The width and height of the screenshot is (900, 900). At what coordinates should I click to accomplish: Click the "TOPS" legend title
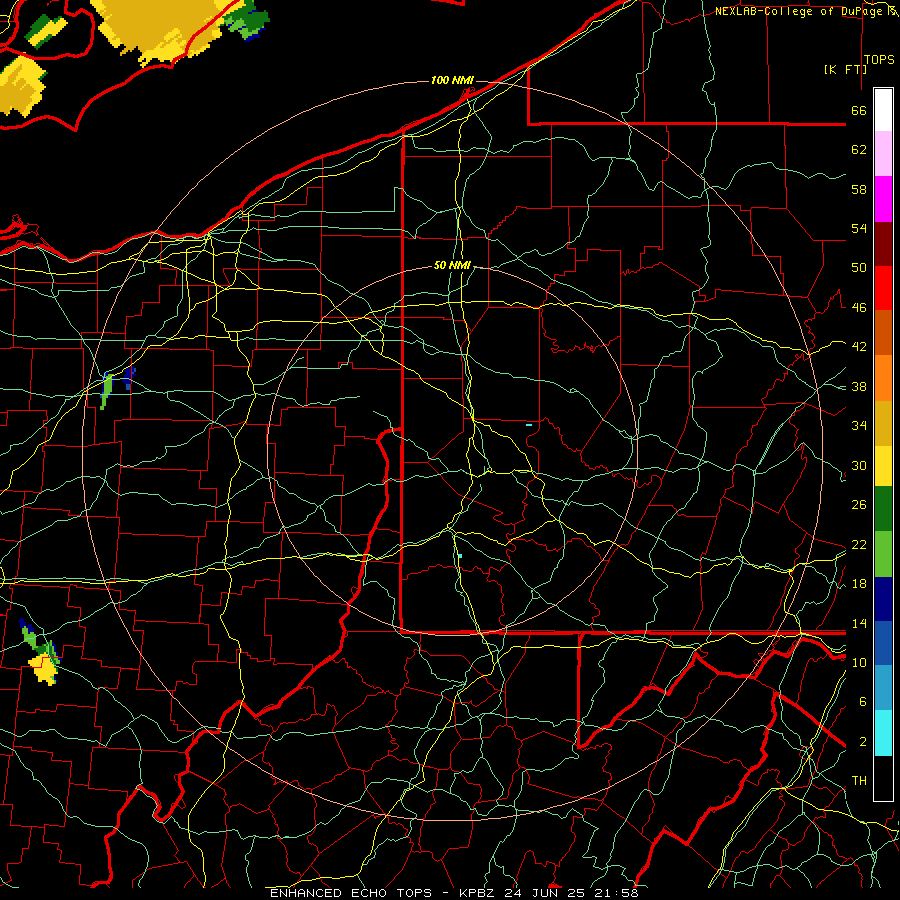click(x=879, y=59)
